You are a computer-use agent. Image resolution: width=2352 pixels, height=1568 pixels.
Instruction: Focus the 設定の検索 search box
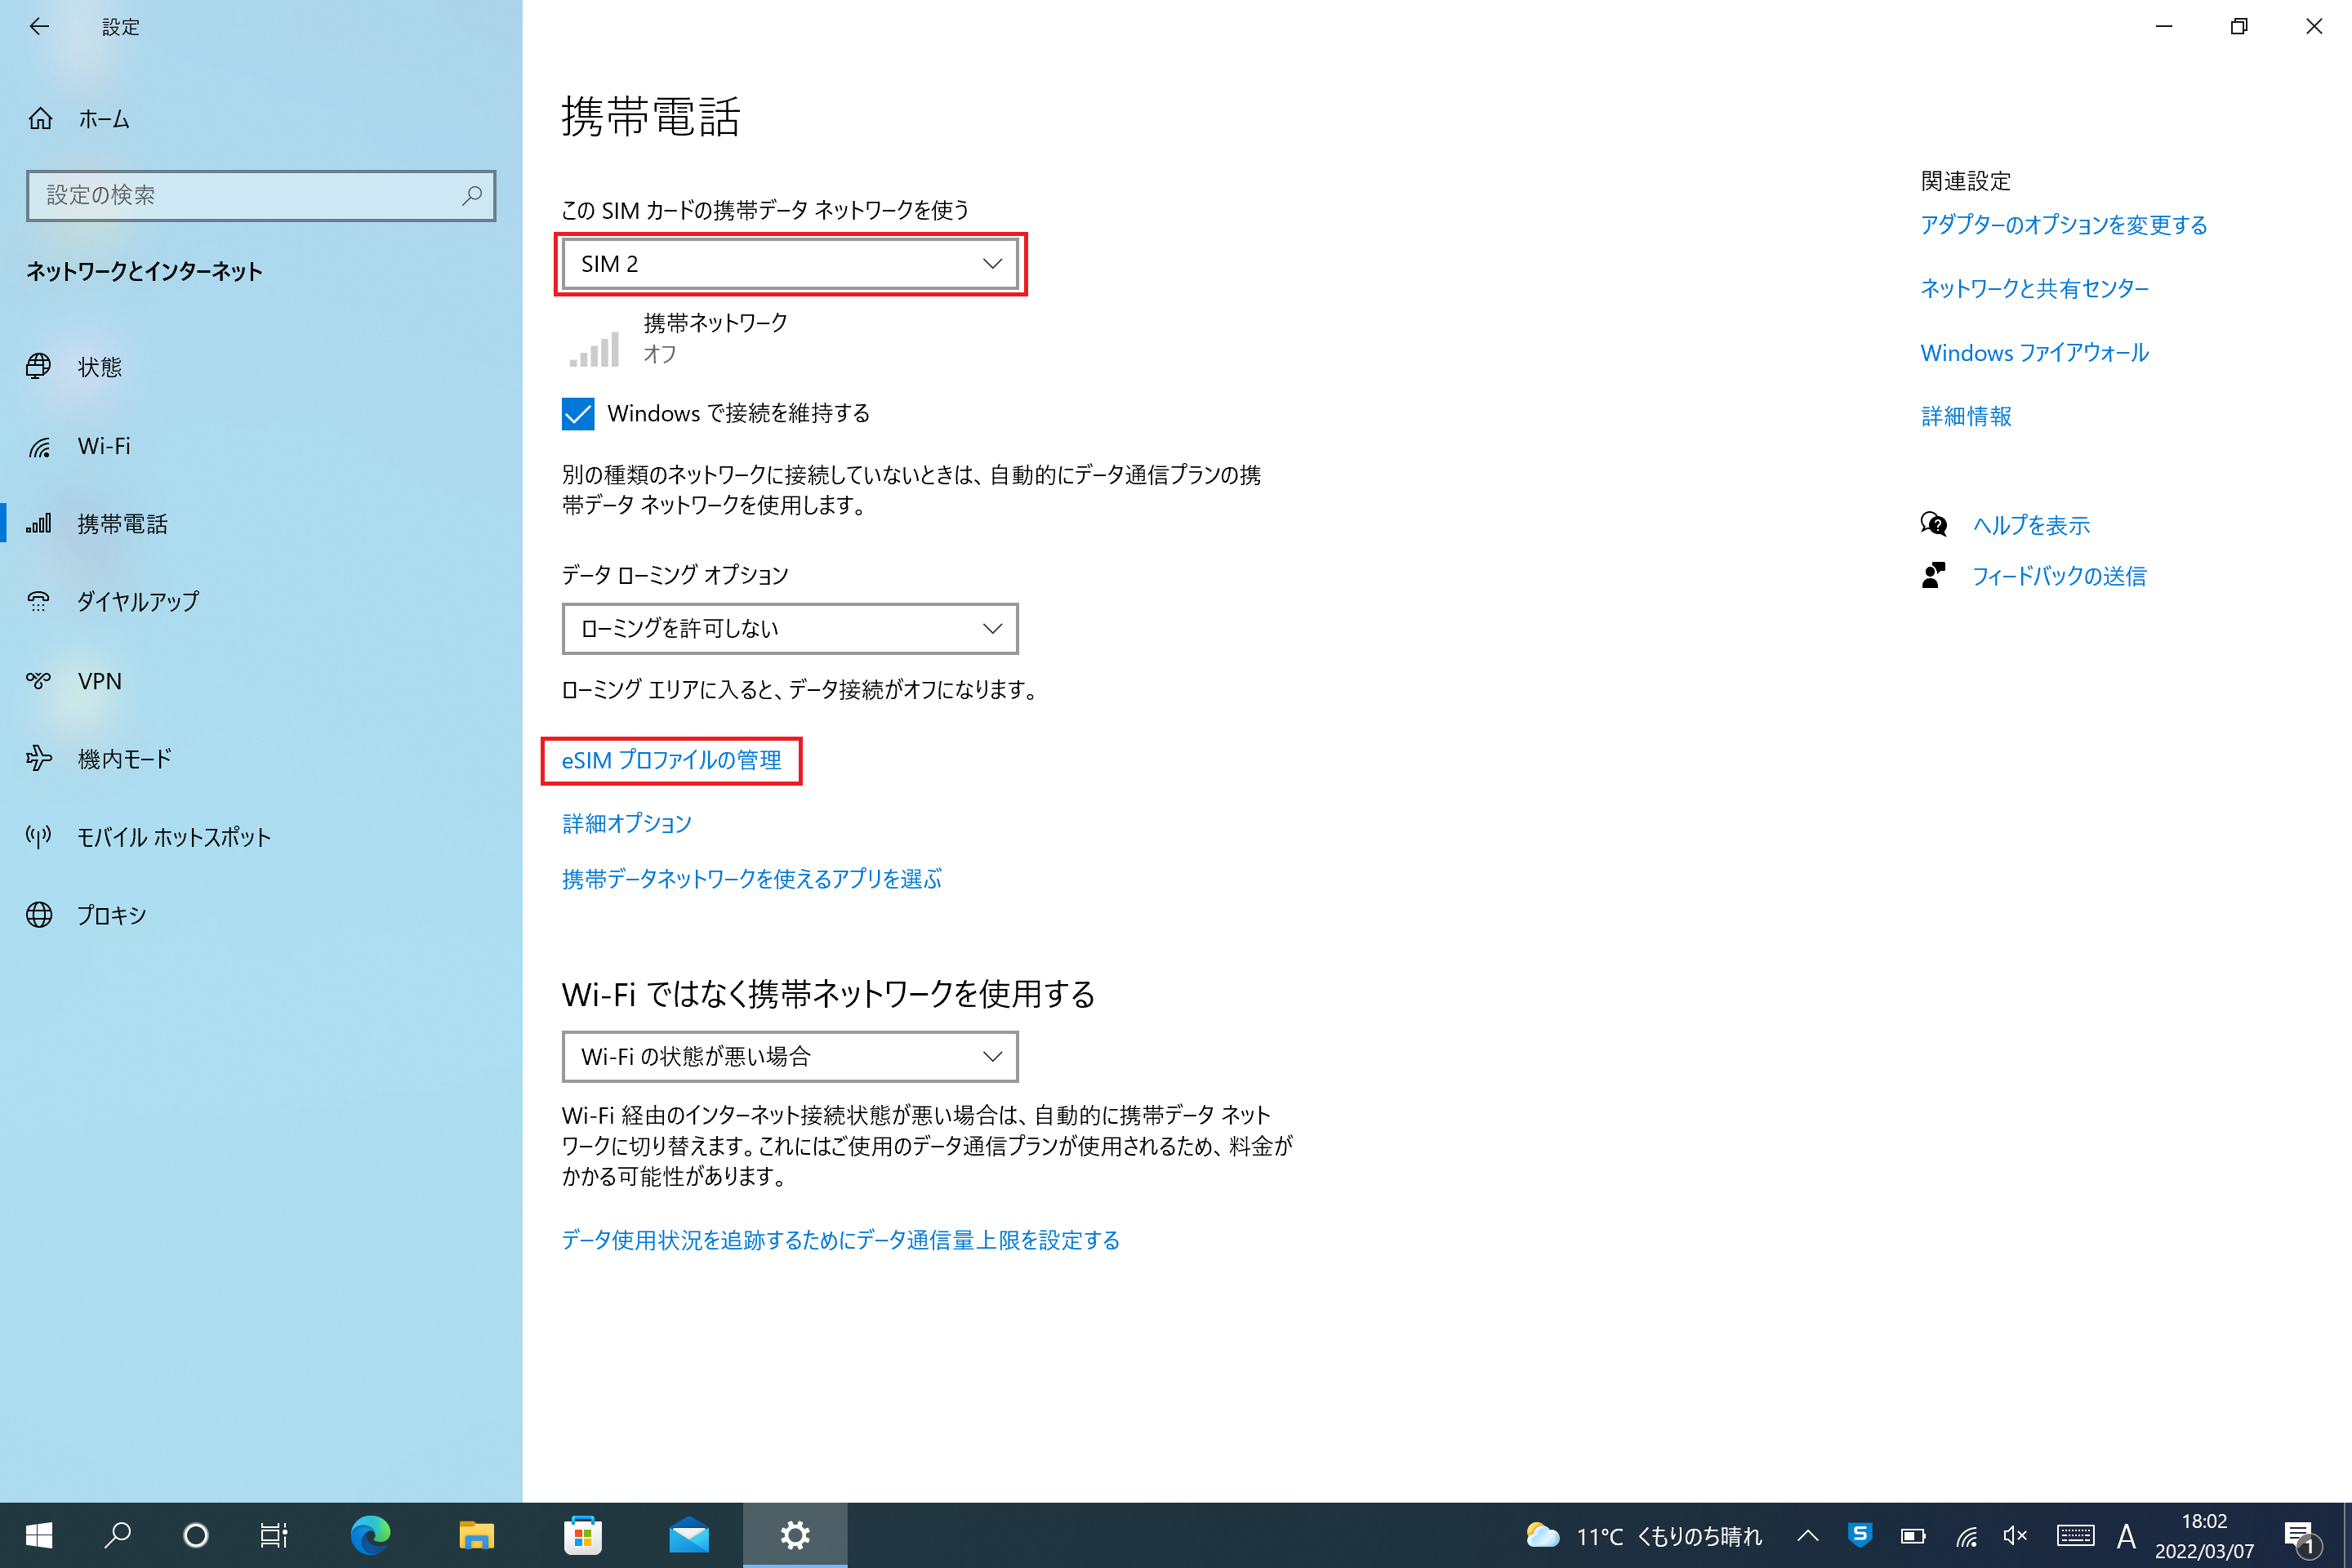pos(260,195)
